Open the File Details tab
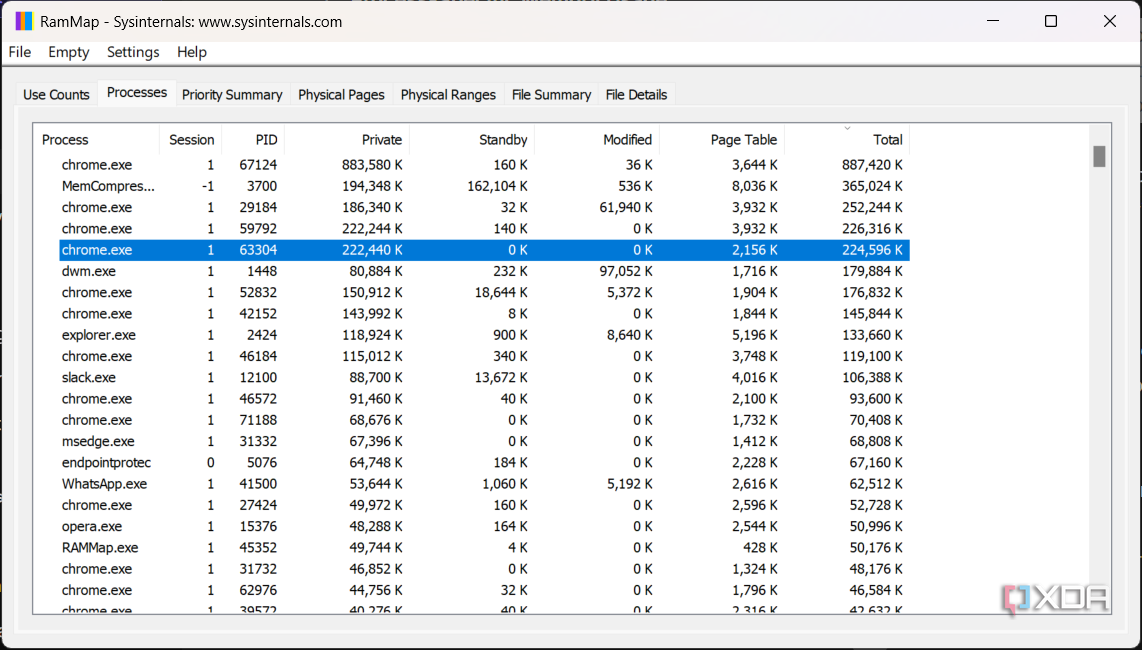 (x=636, y=95)
